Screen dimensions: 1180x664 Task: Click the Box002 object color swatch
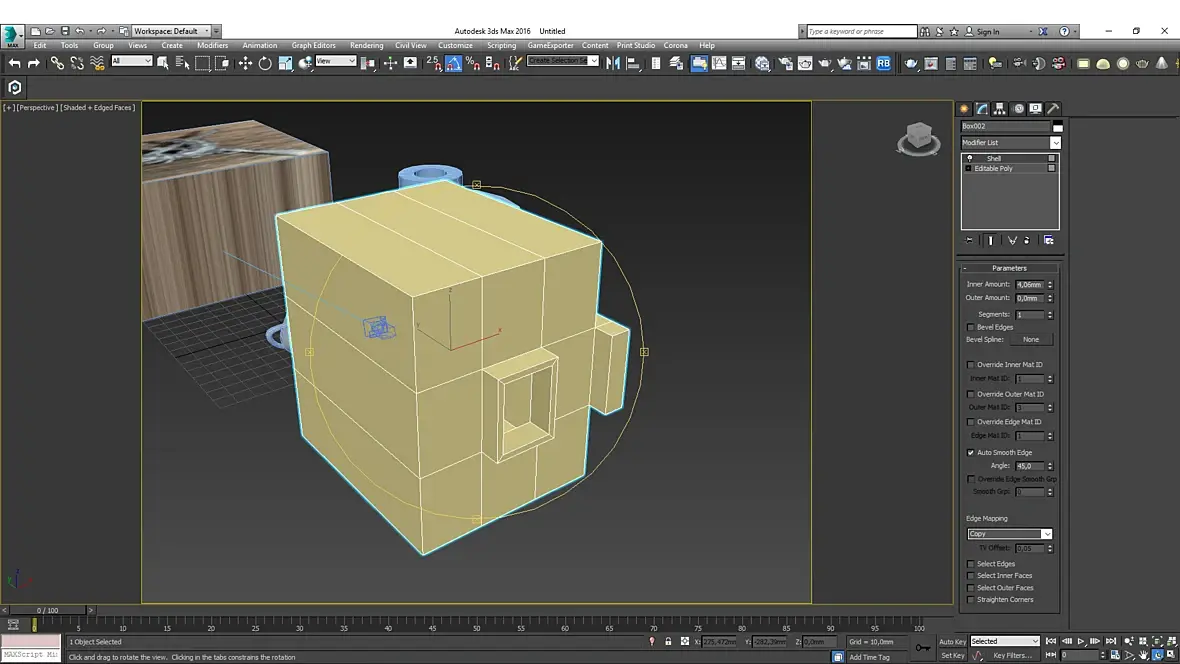point(1057,127)
